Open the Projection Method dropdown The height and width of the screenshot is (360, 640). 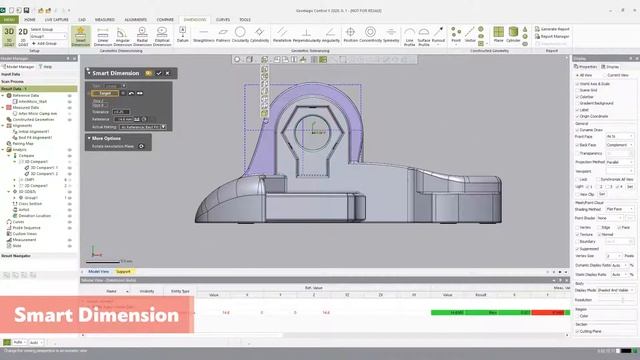click(620, 162)
